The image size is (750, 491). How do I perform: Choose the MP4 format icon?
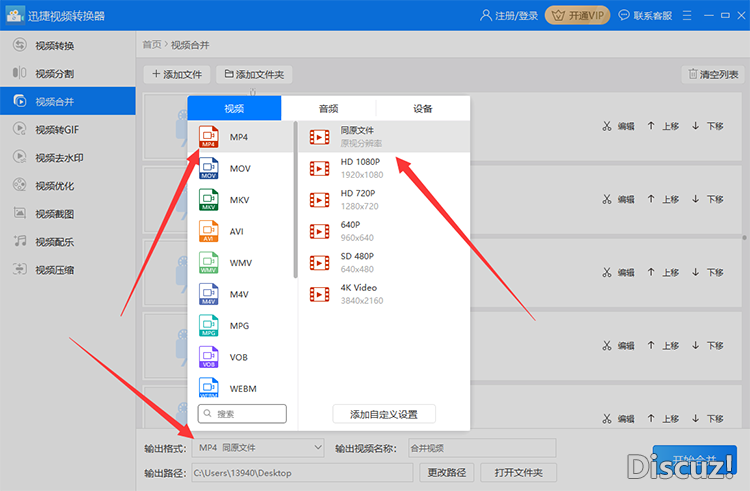[209, 137]
